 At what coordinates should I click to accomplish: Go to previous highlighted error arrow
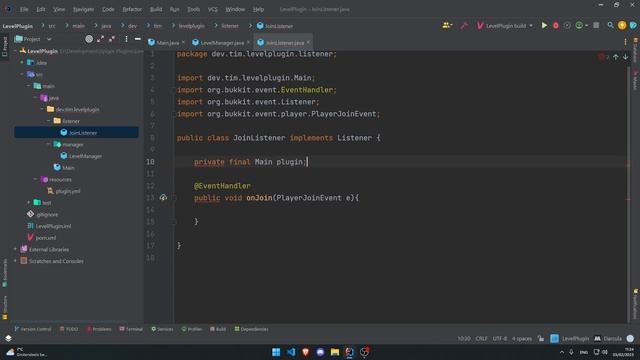(616, 57)
